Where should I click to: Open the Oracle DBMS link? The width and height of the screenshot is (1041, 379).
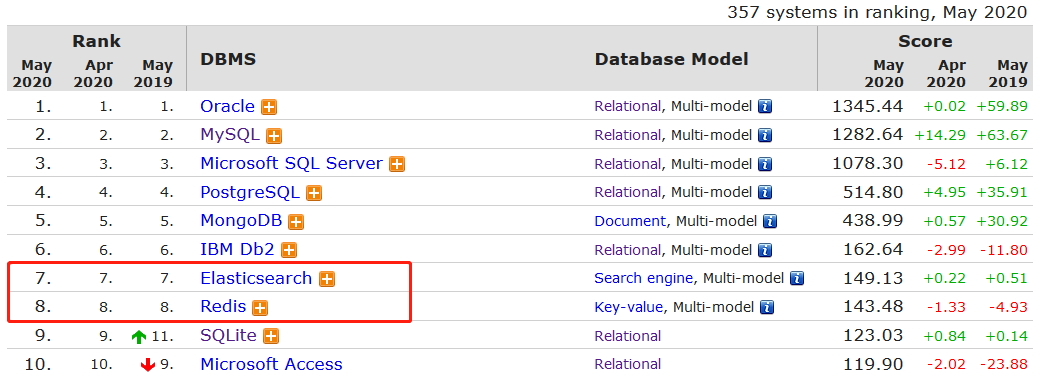228,106
